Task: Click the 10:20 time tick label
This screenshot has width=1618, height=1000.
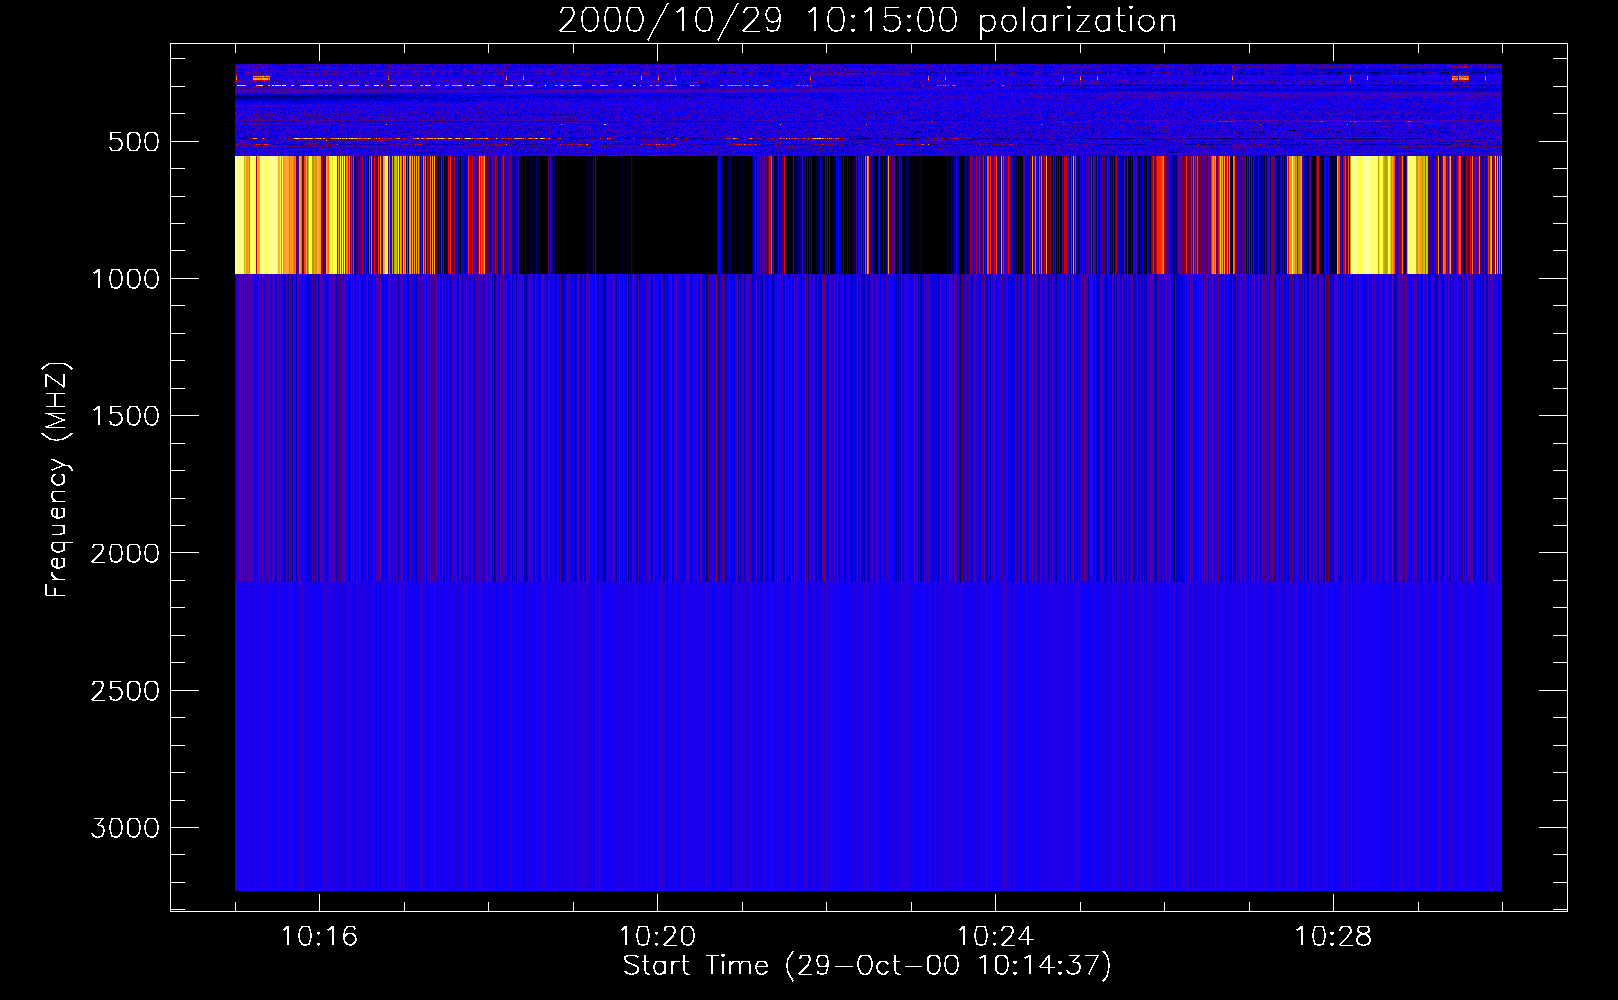Action: [x=657, y=937]
